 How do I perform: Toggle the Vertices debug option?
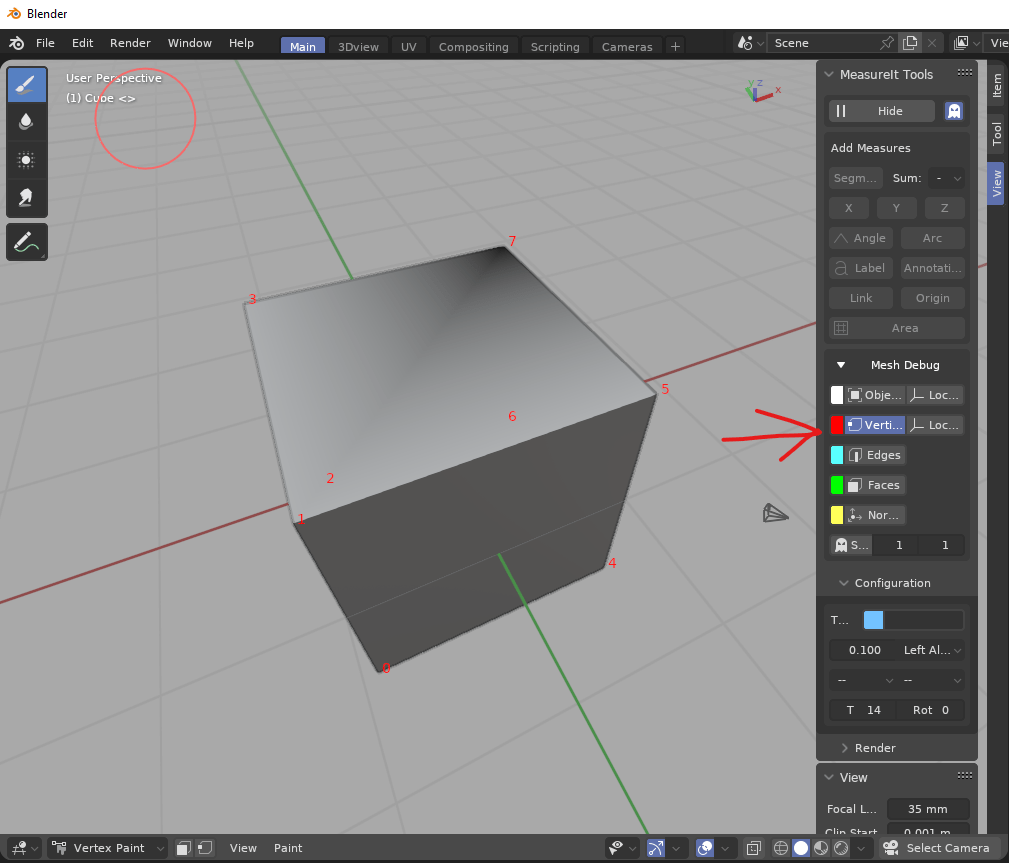pos(875,425)
